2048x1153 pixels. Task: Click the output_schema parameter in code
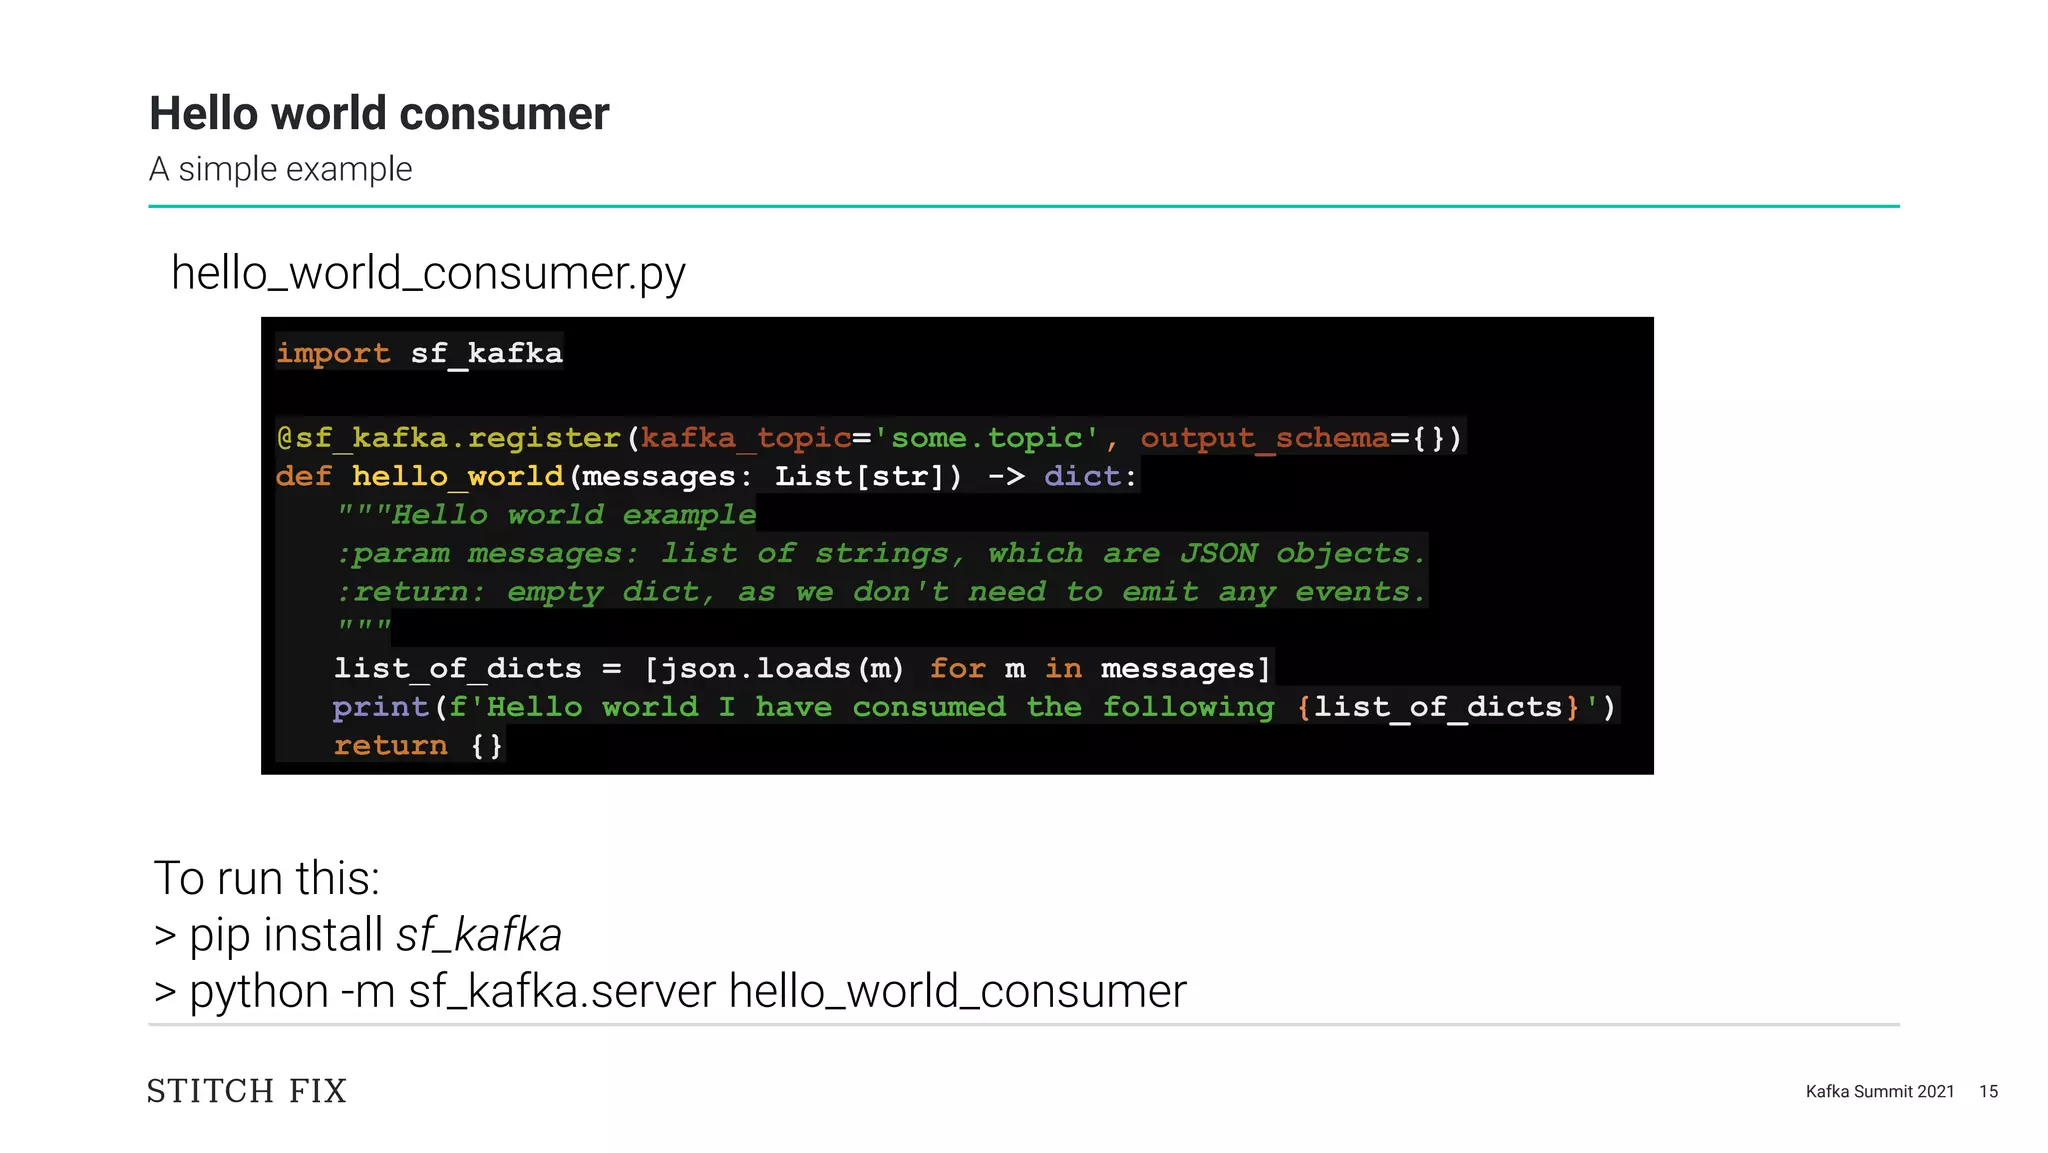tap(1264, 438)
